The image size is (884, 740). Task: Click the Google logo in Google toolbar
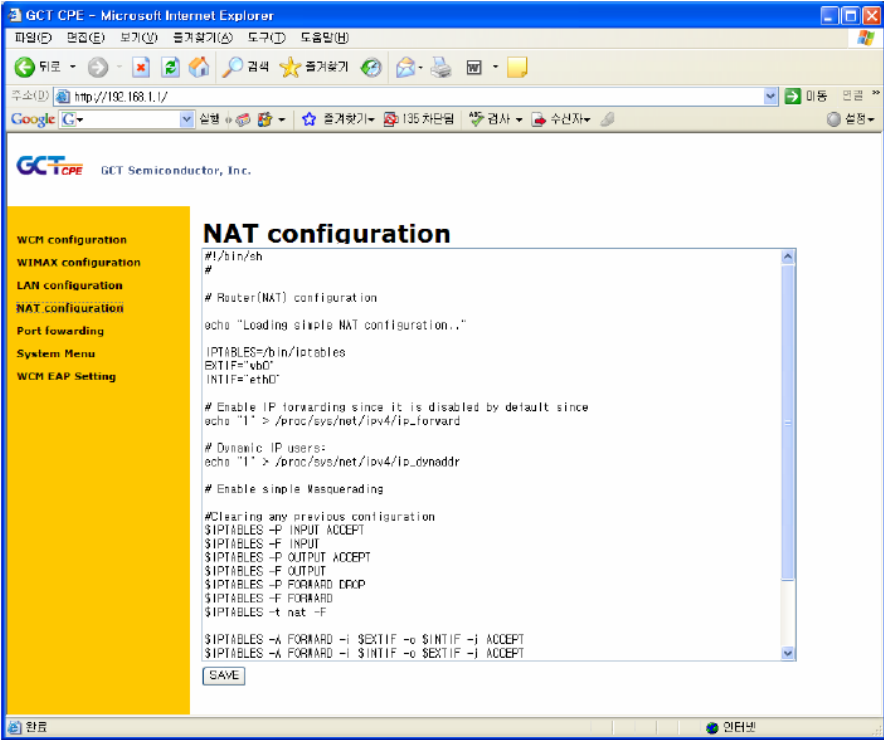coord(33,119)
